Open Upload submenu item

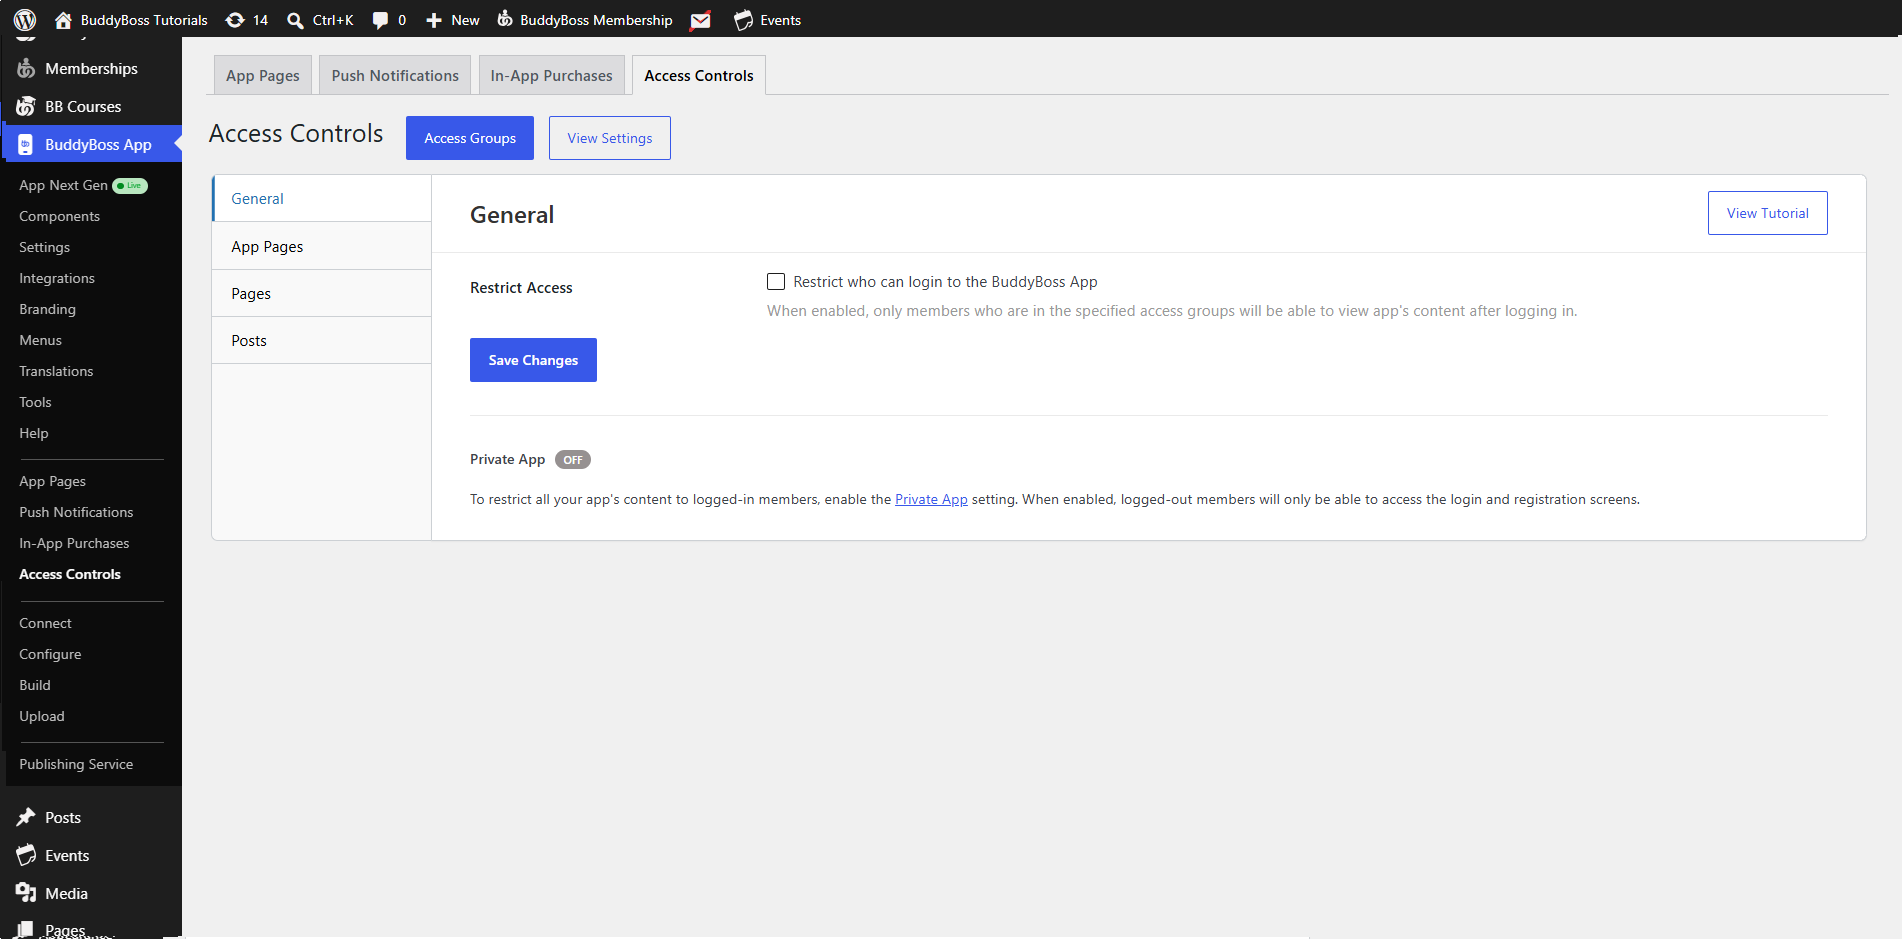[x=41, y=716]
